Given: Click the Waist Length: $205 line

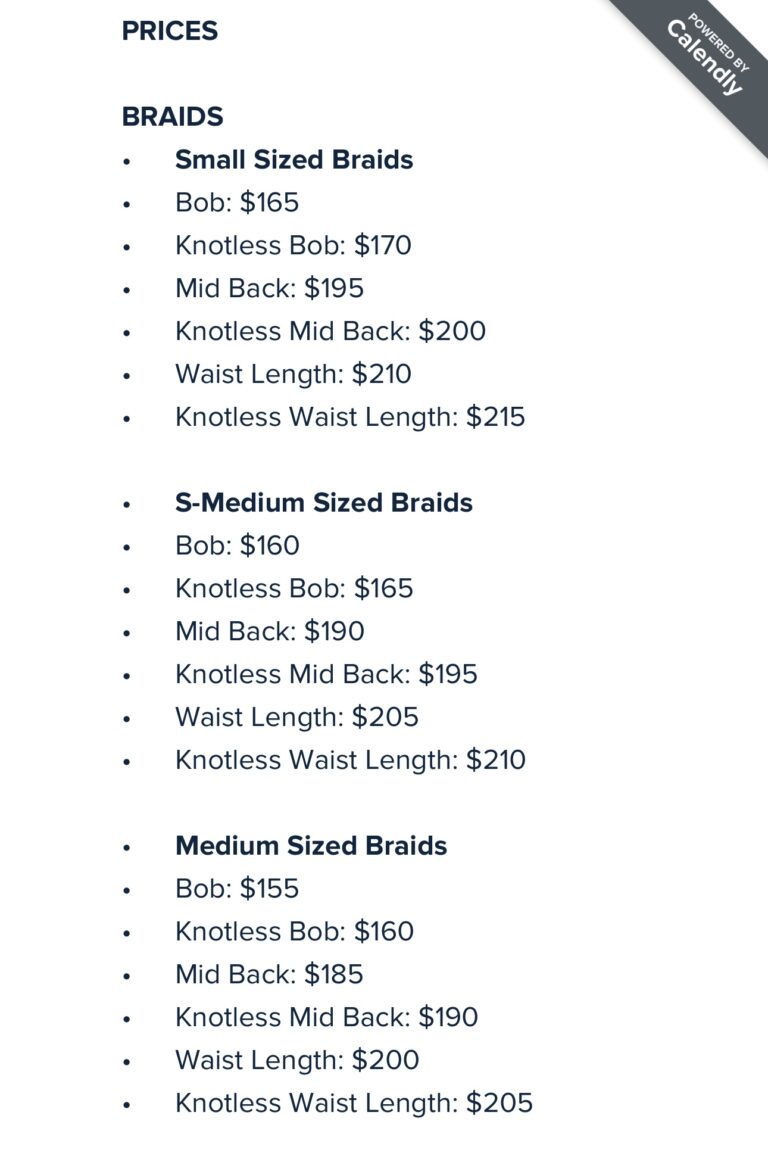Looking at the screenshot, I should pyautogui.click(x=297, y=718).
